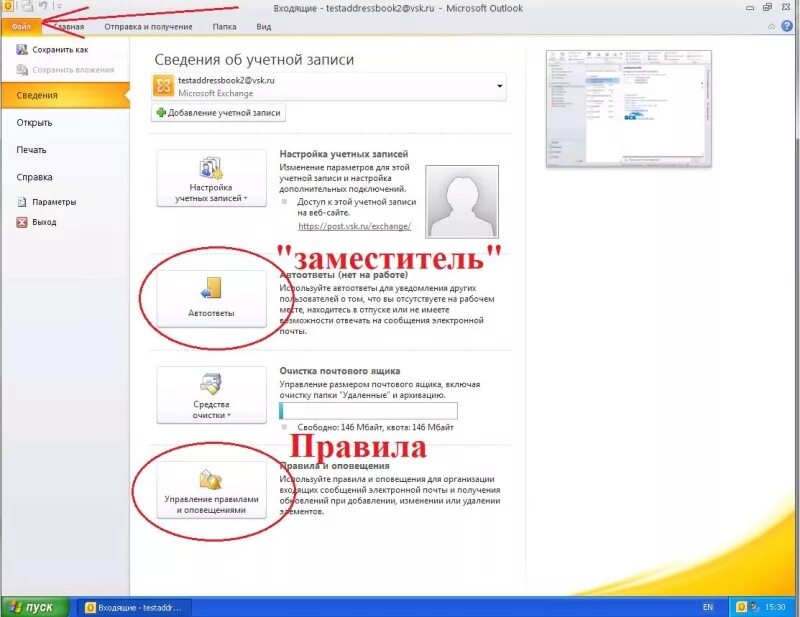The image size is (800, 617).
Task: Open the Папка ribbon tab
Action: coord(224,27)
